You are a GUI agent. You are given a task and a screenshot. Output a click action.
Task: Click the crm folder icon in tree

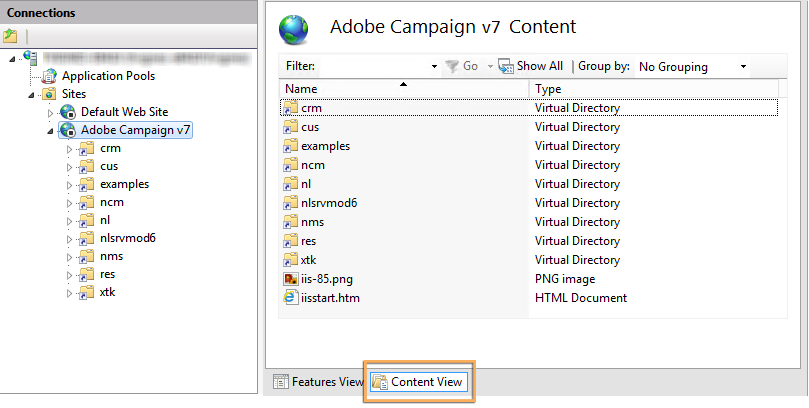click(86, 149)
